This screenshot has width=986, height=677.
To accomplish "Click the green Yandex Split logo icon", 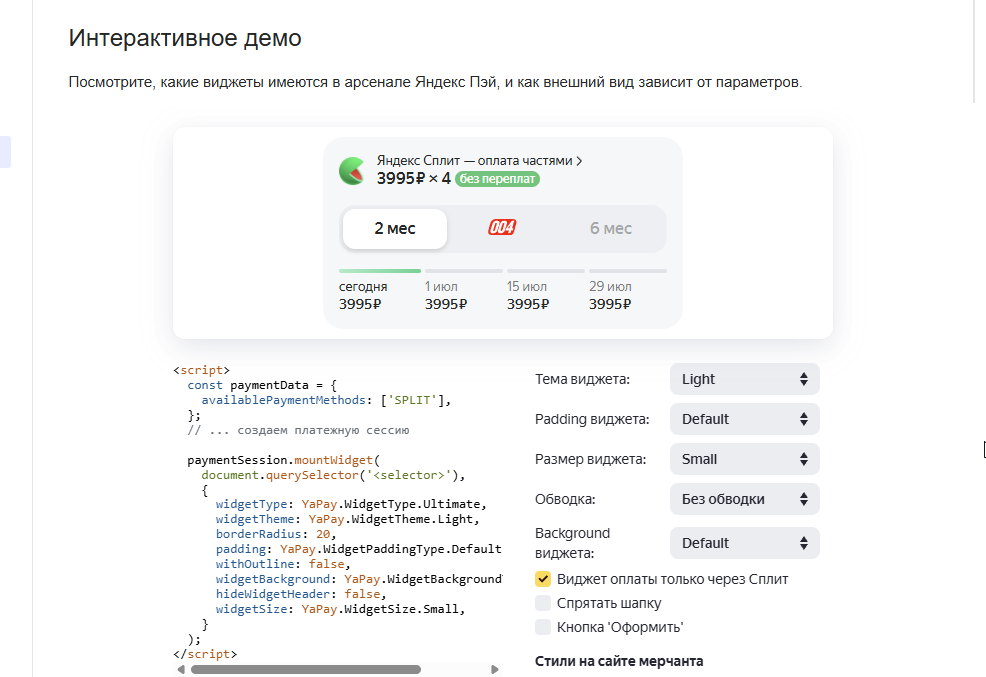I will click(352, 171).
